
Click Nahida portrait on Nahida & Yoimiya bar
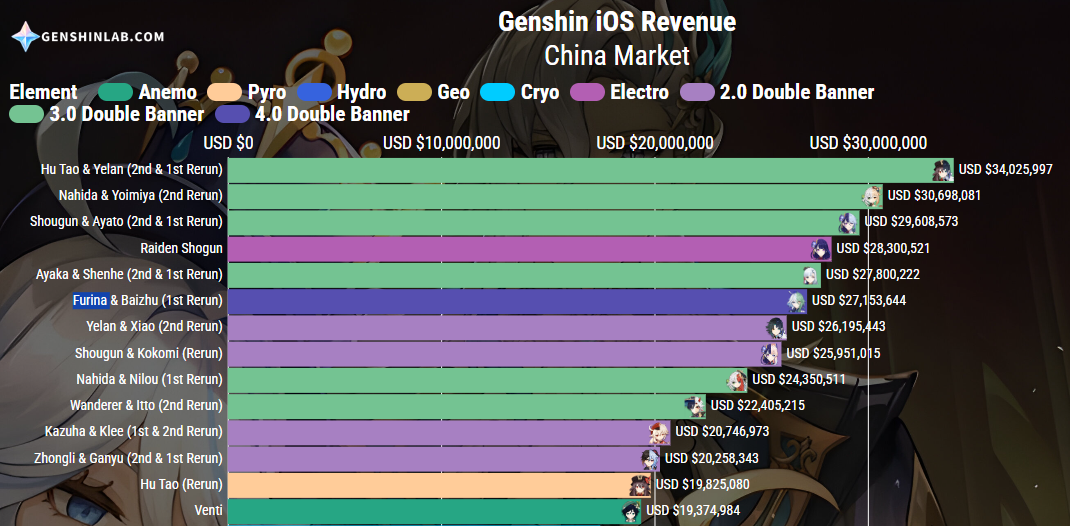click(871, 196)
